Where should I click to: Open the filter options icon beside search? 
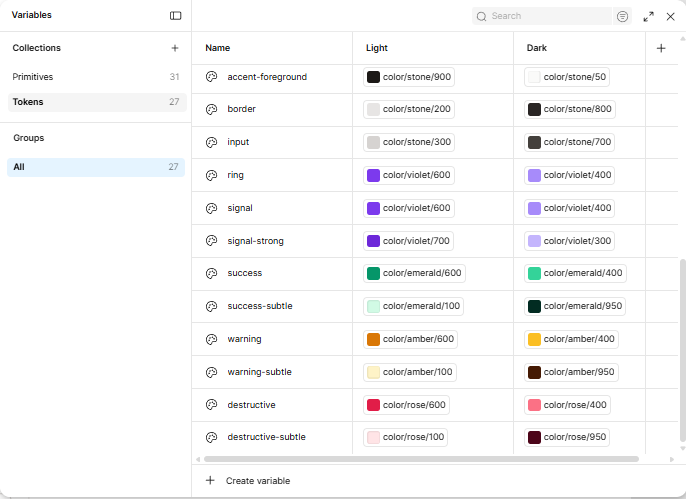pyautogui.click(x=622, y=16)
